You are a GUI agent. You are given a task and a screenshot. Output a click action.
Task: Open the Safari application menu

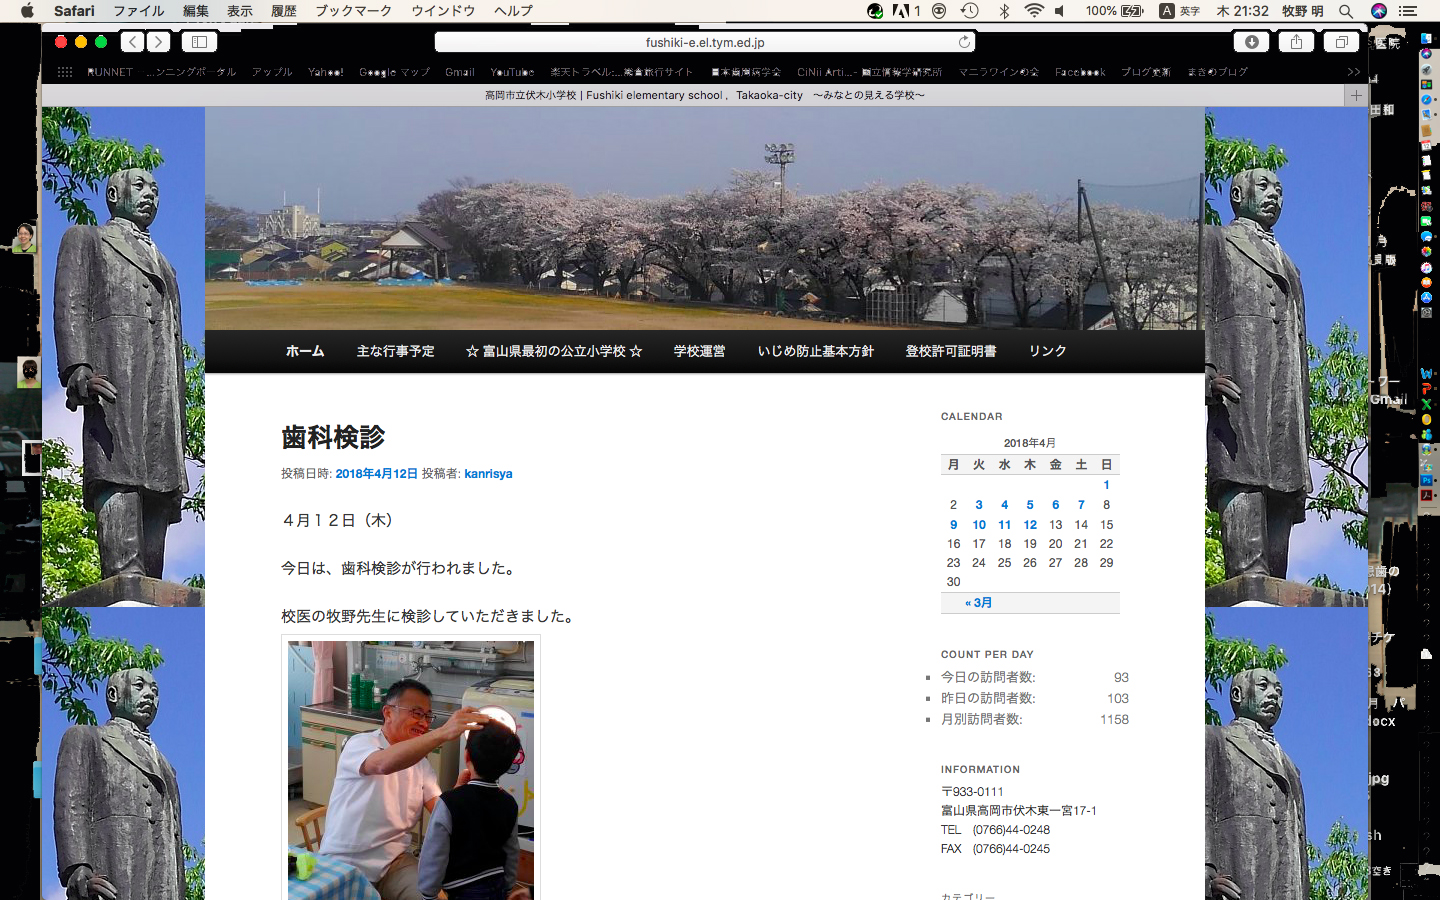tap(74, 11)
